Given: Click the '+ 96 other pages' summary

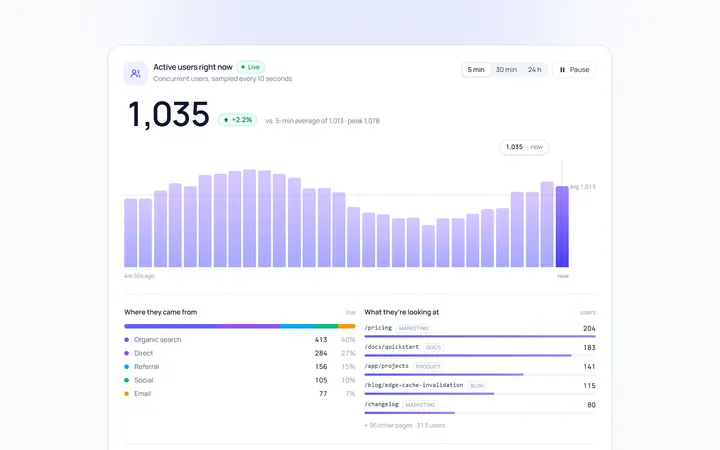Looking at the screenshot, I should [405, 426].
